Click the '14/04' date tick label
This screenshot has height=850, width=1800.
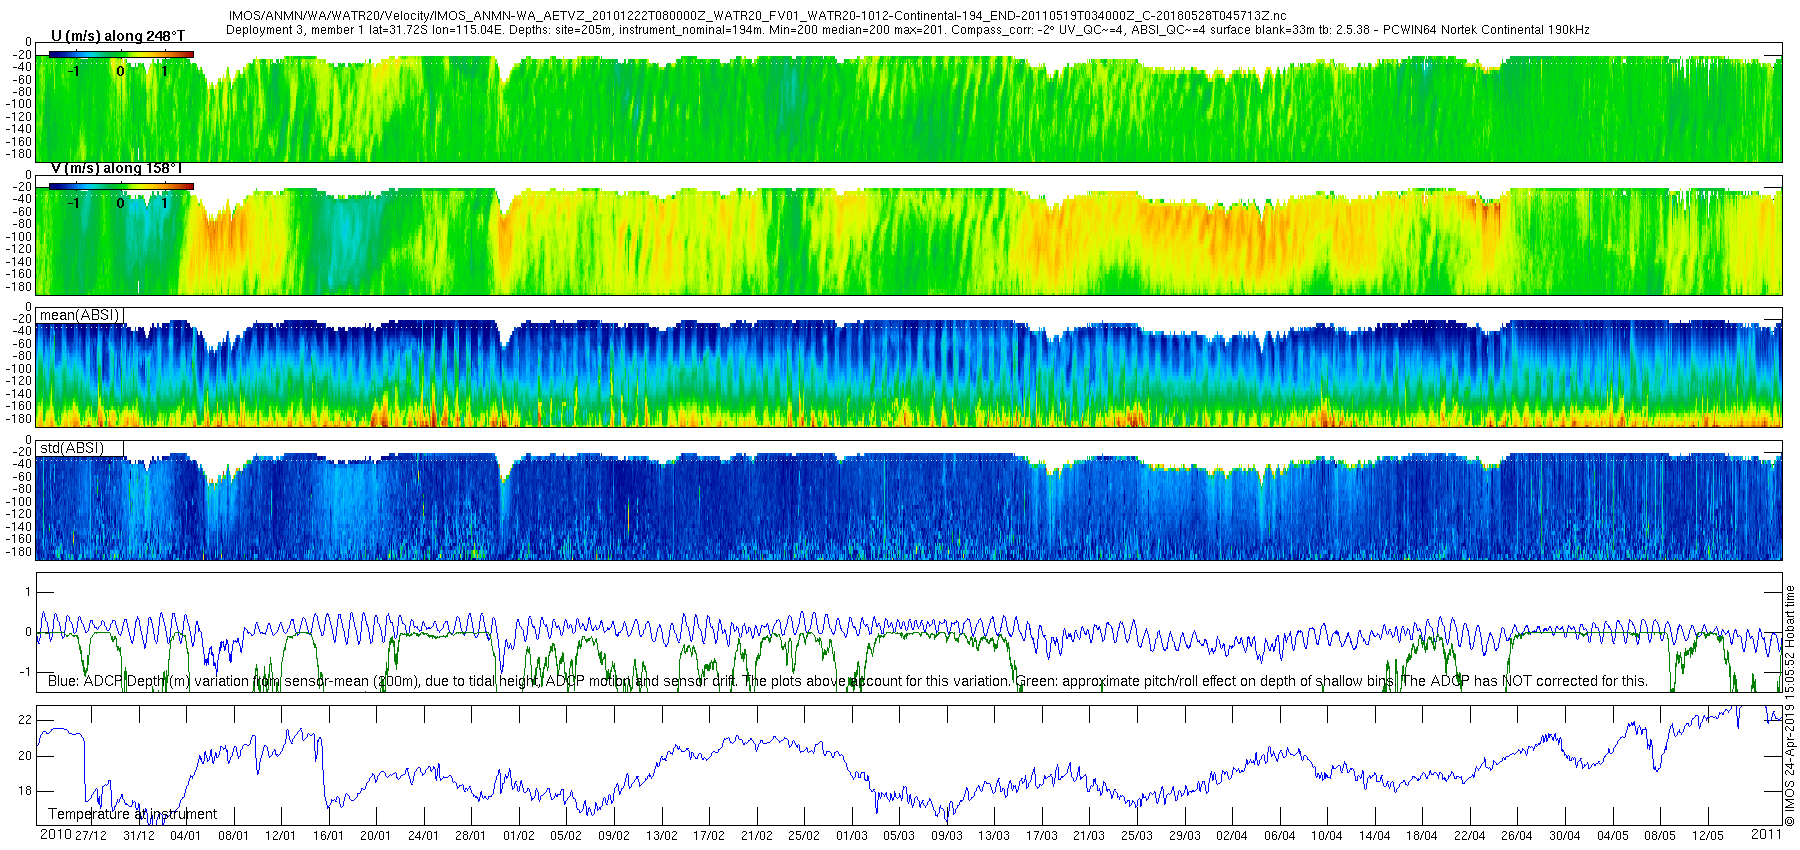pos(1375,836)
